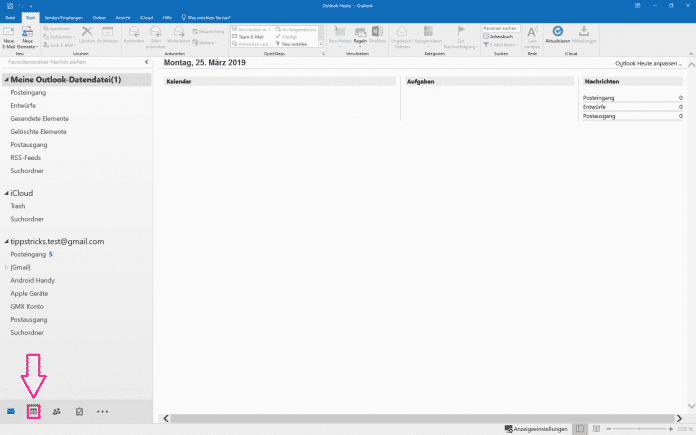
Task: Switch to the Ansicht ribbon tab
Action: 124,18
